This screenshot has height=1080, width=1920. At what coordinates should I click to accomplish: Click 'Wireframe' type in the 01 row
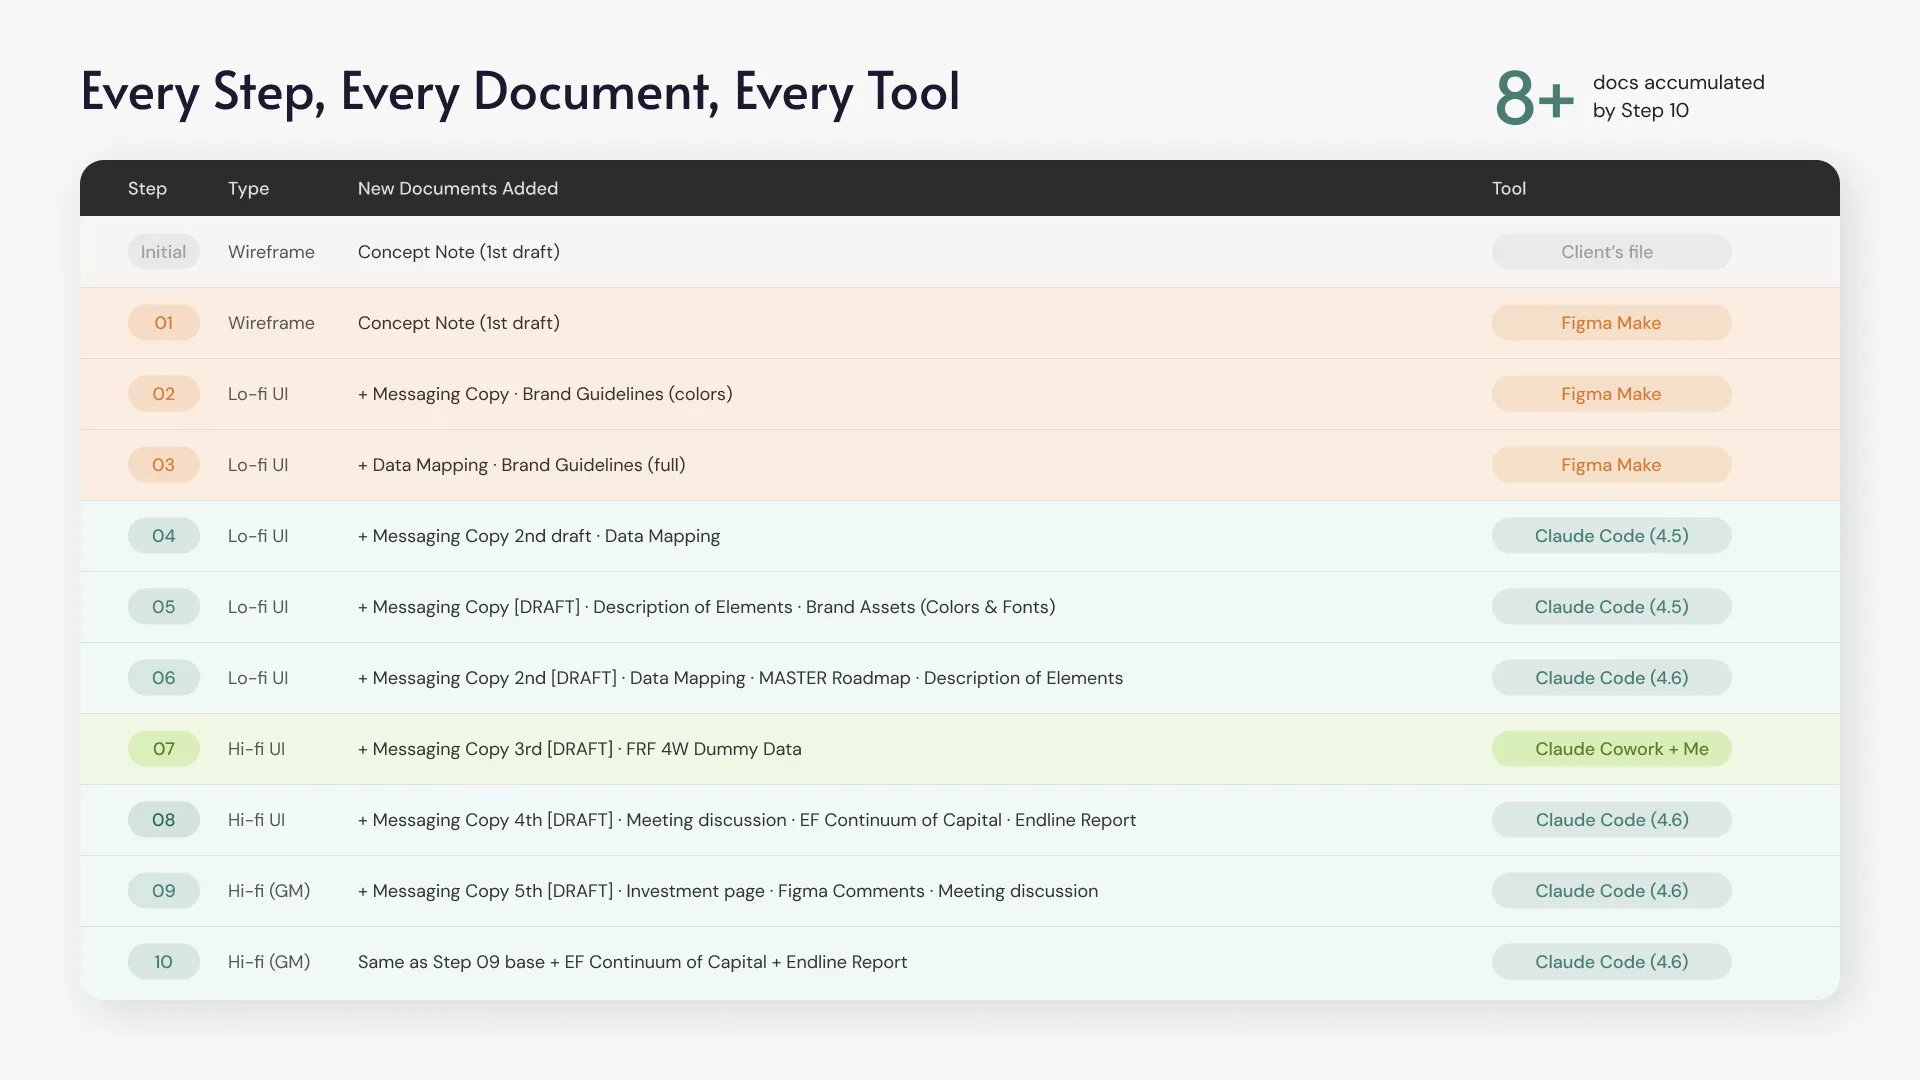click(271, 323)
